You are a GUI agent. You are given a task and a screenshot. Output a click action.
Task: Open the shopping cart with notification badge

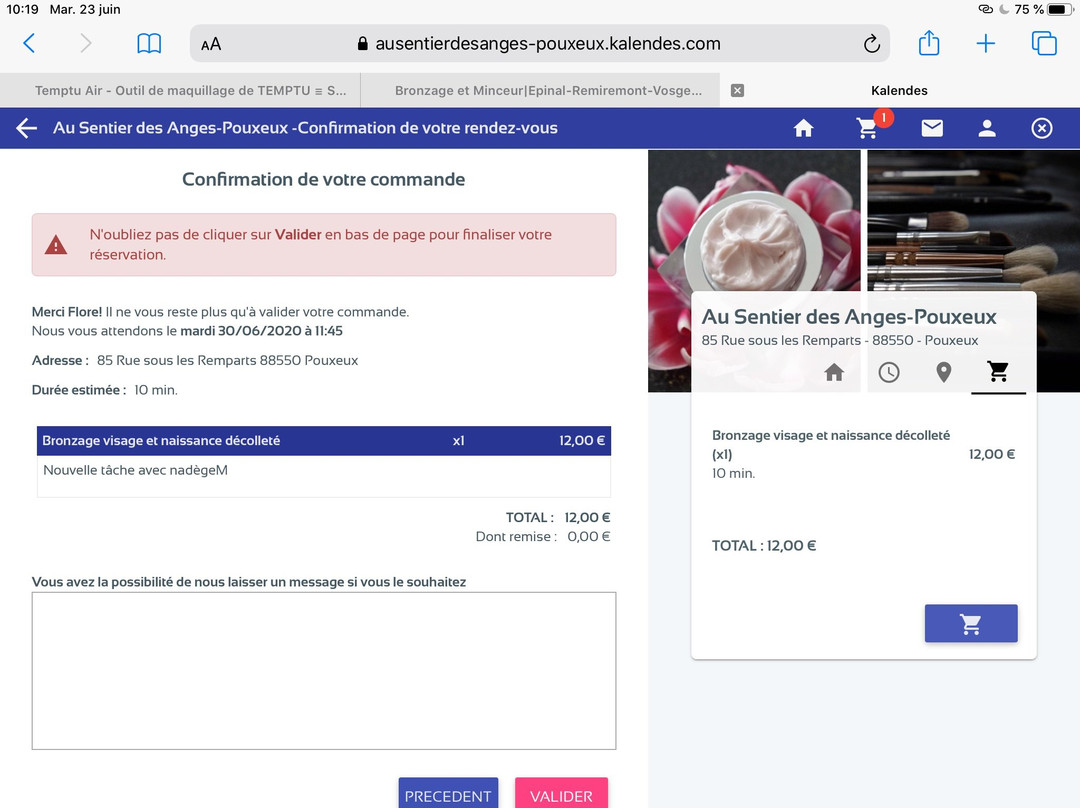[868, 128]
